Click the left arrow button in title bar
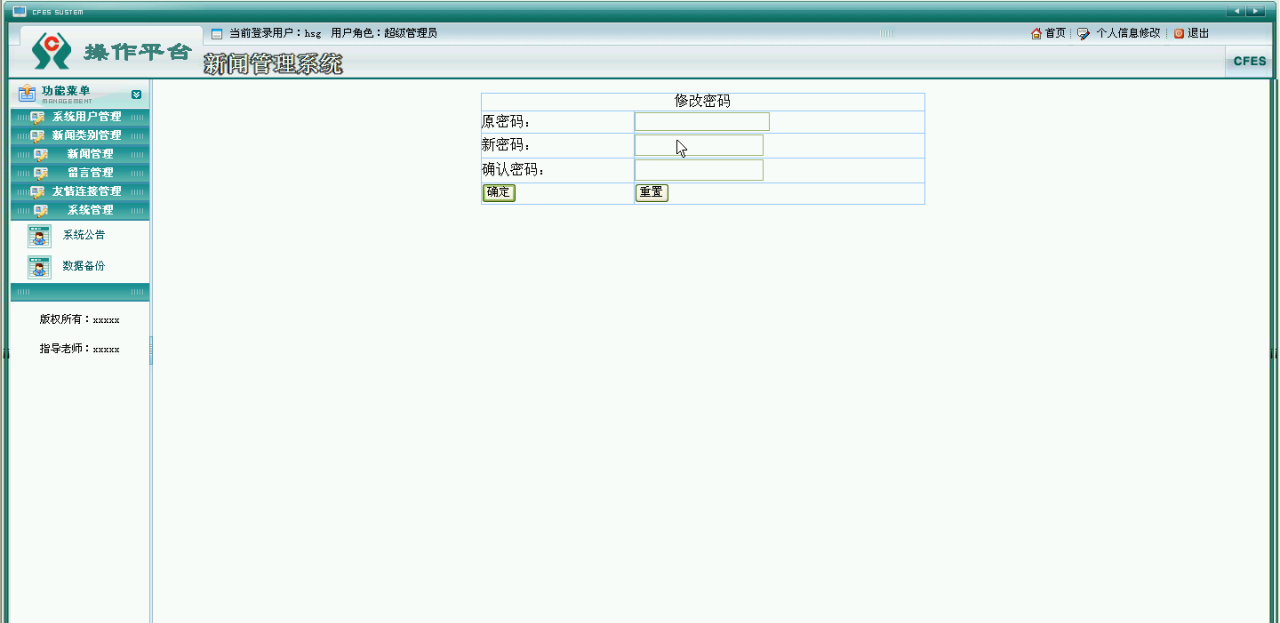 (1236, 11)
